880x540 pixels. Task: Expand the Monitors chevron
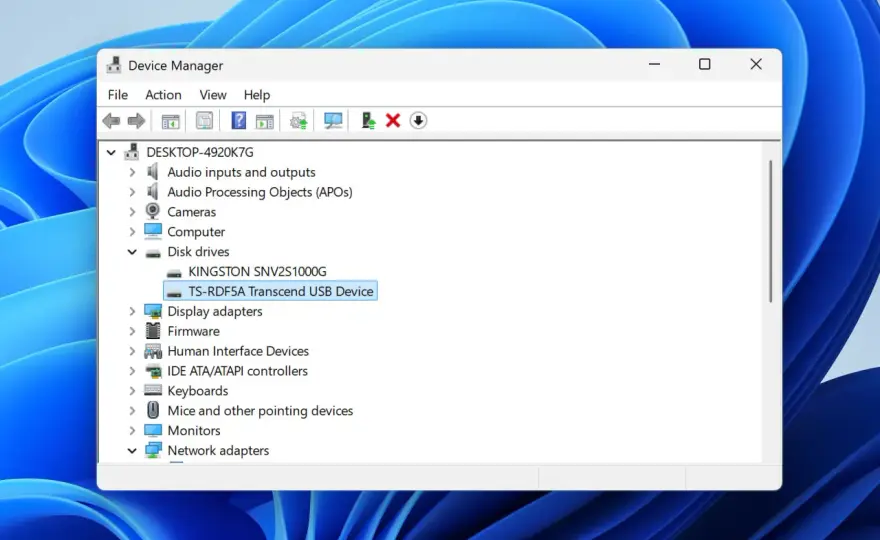click(132, 431)
